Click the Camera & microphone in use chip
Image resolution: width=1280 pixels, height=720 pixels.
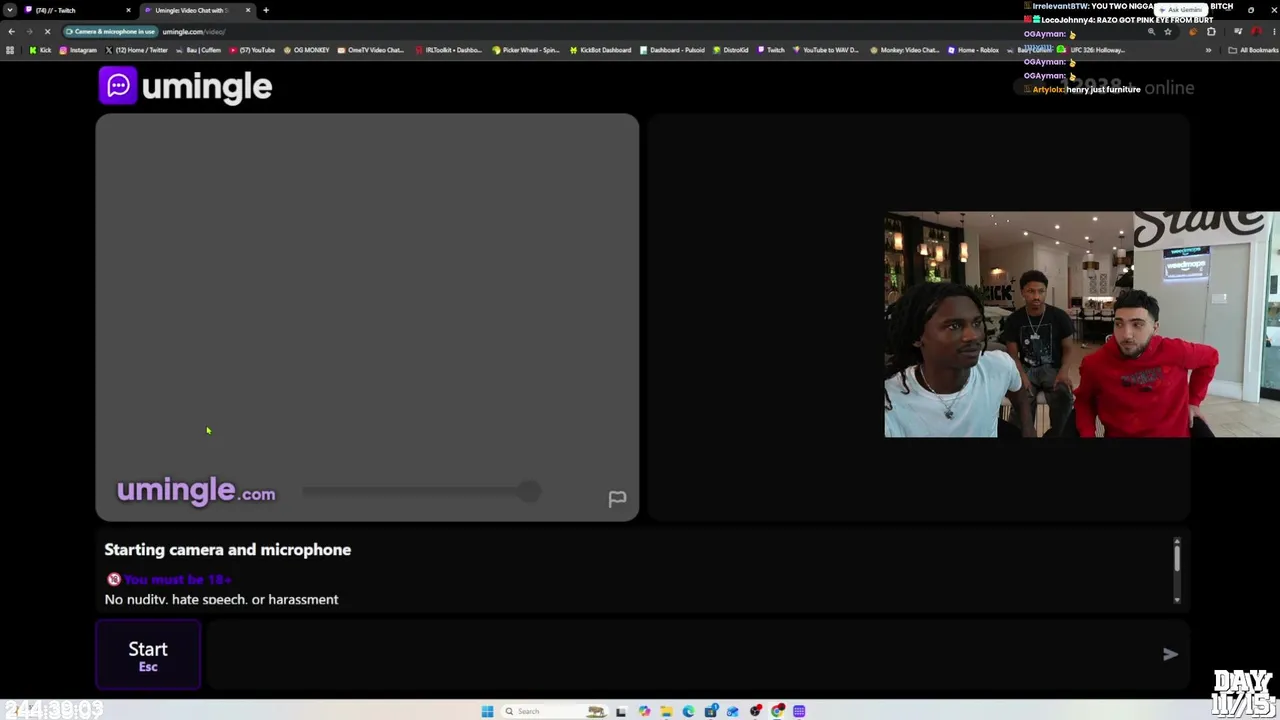(x=110, y=32)
